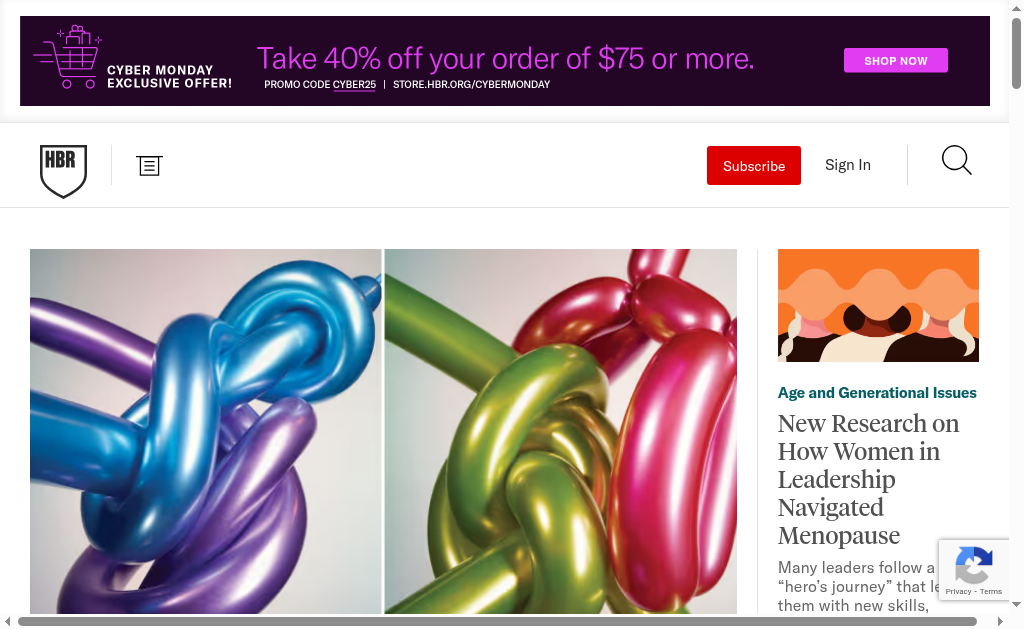Screen dimensions: 1024x629
Task: Click the horizontal scrollbar right arrow
Action: click(x=1000, y=621)
